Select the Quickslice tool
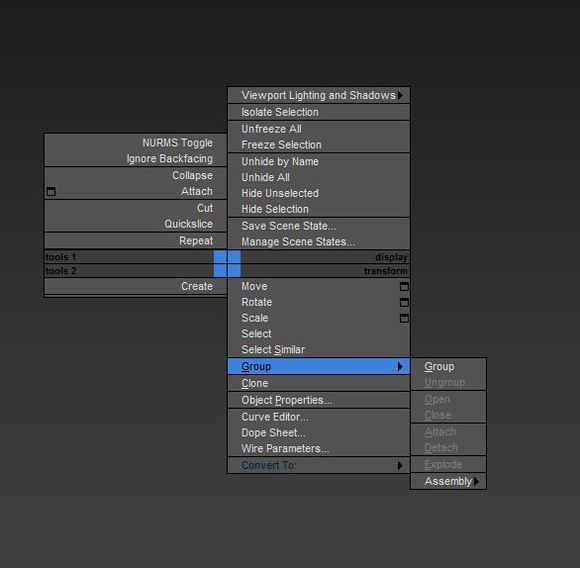The height and width of the screenshot is (568, 580). coord(136,224)
